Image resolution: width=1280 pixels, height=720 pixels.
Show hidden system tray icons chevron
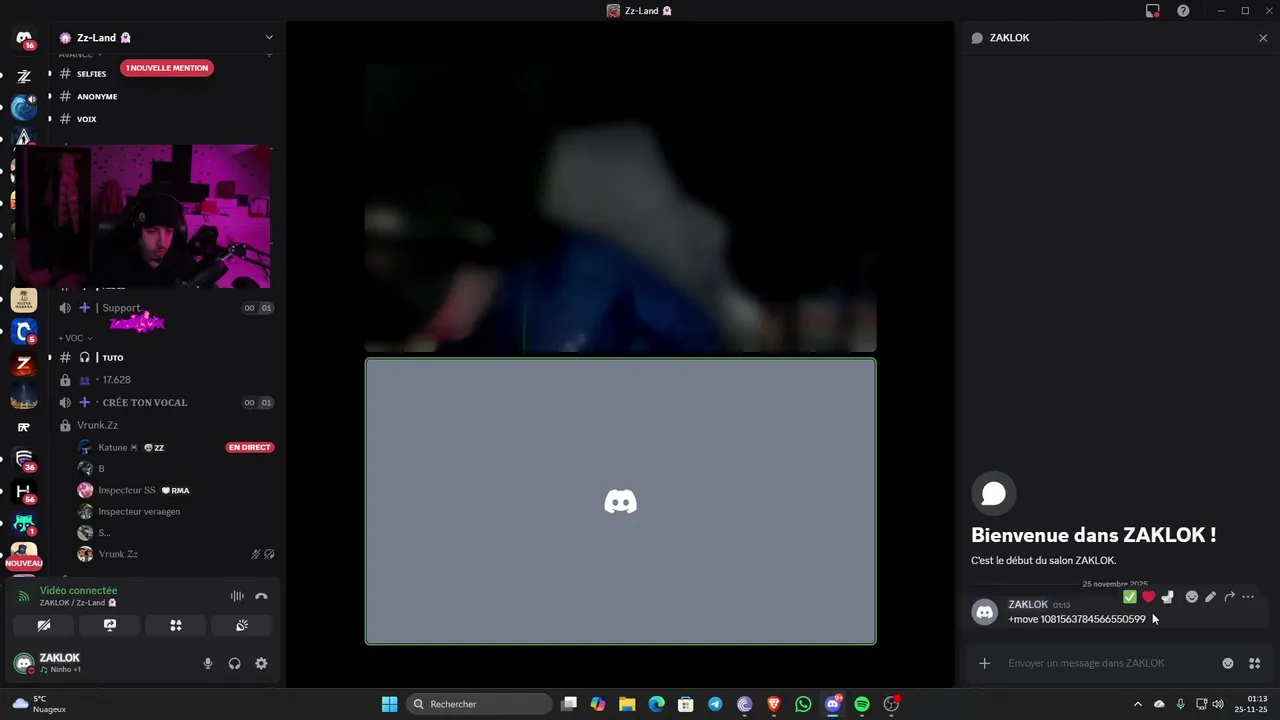(1137, 704)
